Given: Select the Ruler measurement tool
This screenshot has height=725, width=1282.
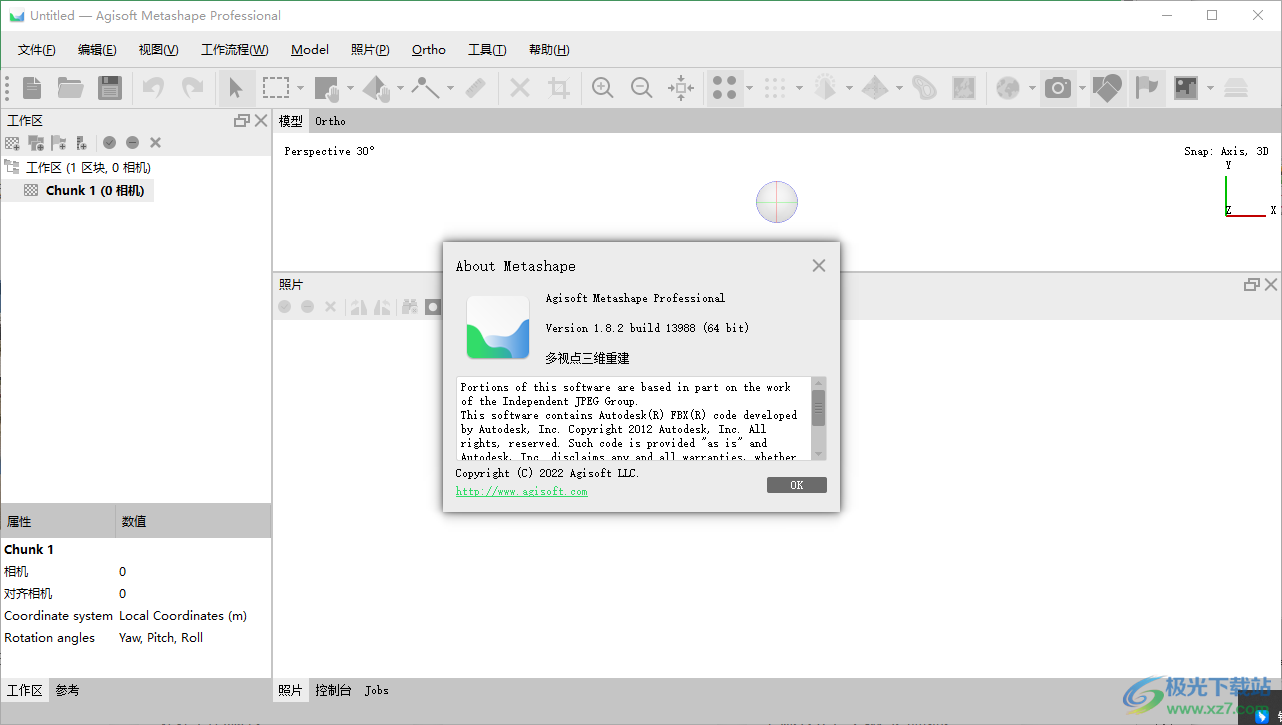Looking at the screenshot, I should click(x=476, y=88).
